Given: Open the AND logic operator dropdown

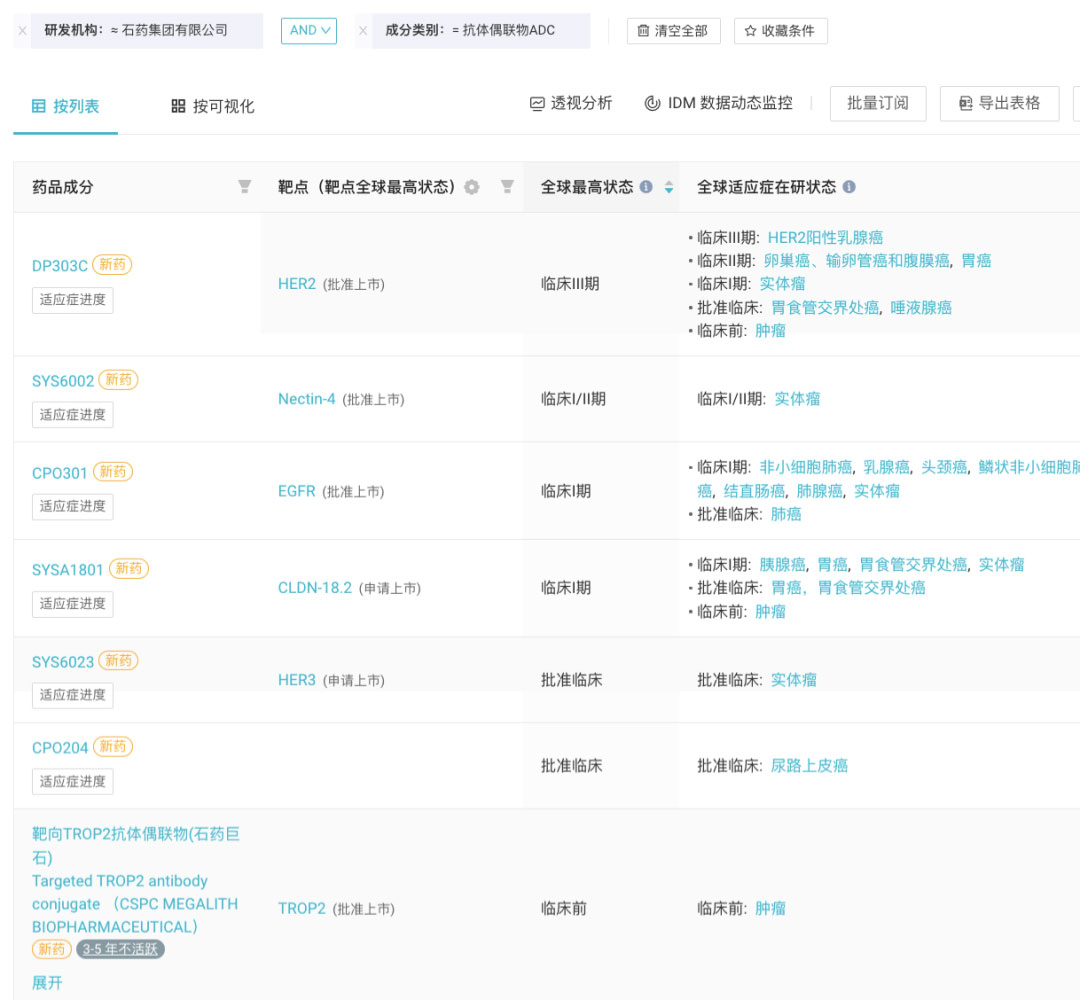Looking at the screenshot, I should pyautogui.click(x=309, y=31).
